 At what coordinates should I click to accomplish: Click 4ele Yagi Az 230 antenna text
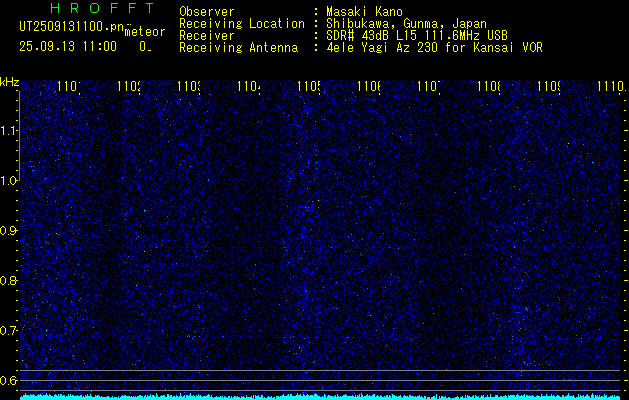click(x=434, y=48)
